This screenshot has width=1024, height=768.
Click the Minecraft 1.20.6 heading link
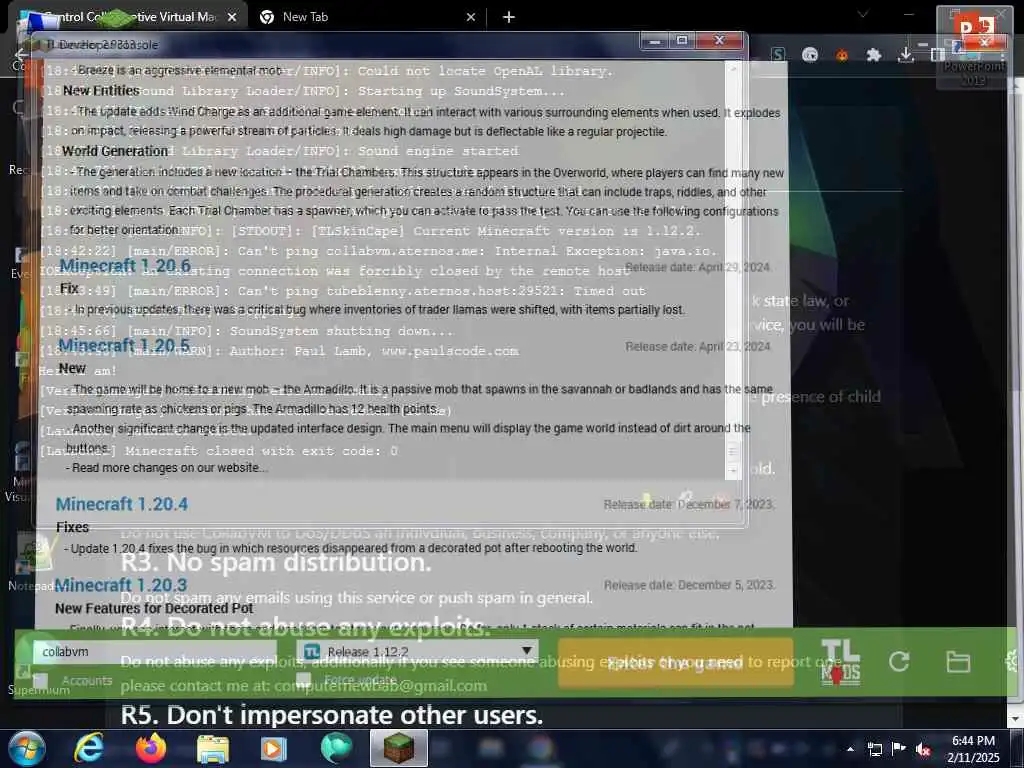pos(125,265)
